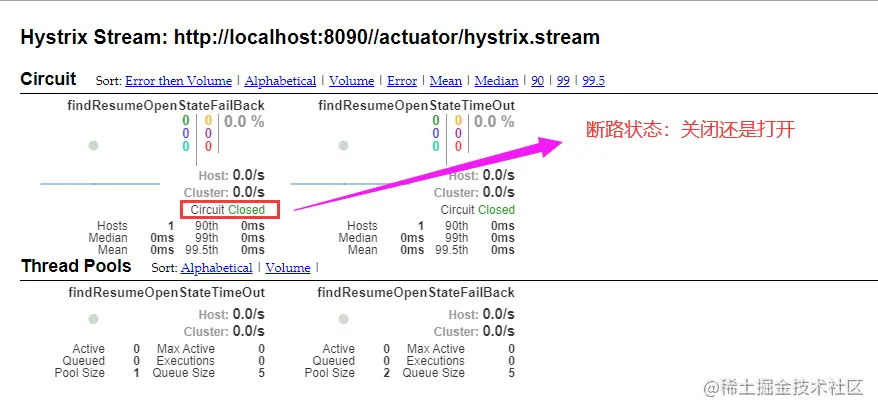Click the sparkline graph of FailBack circuit

[100, 184]
